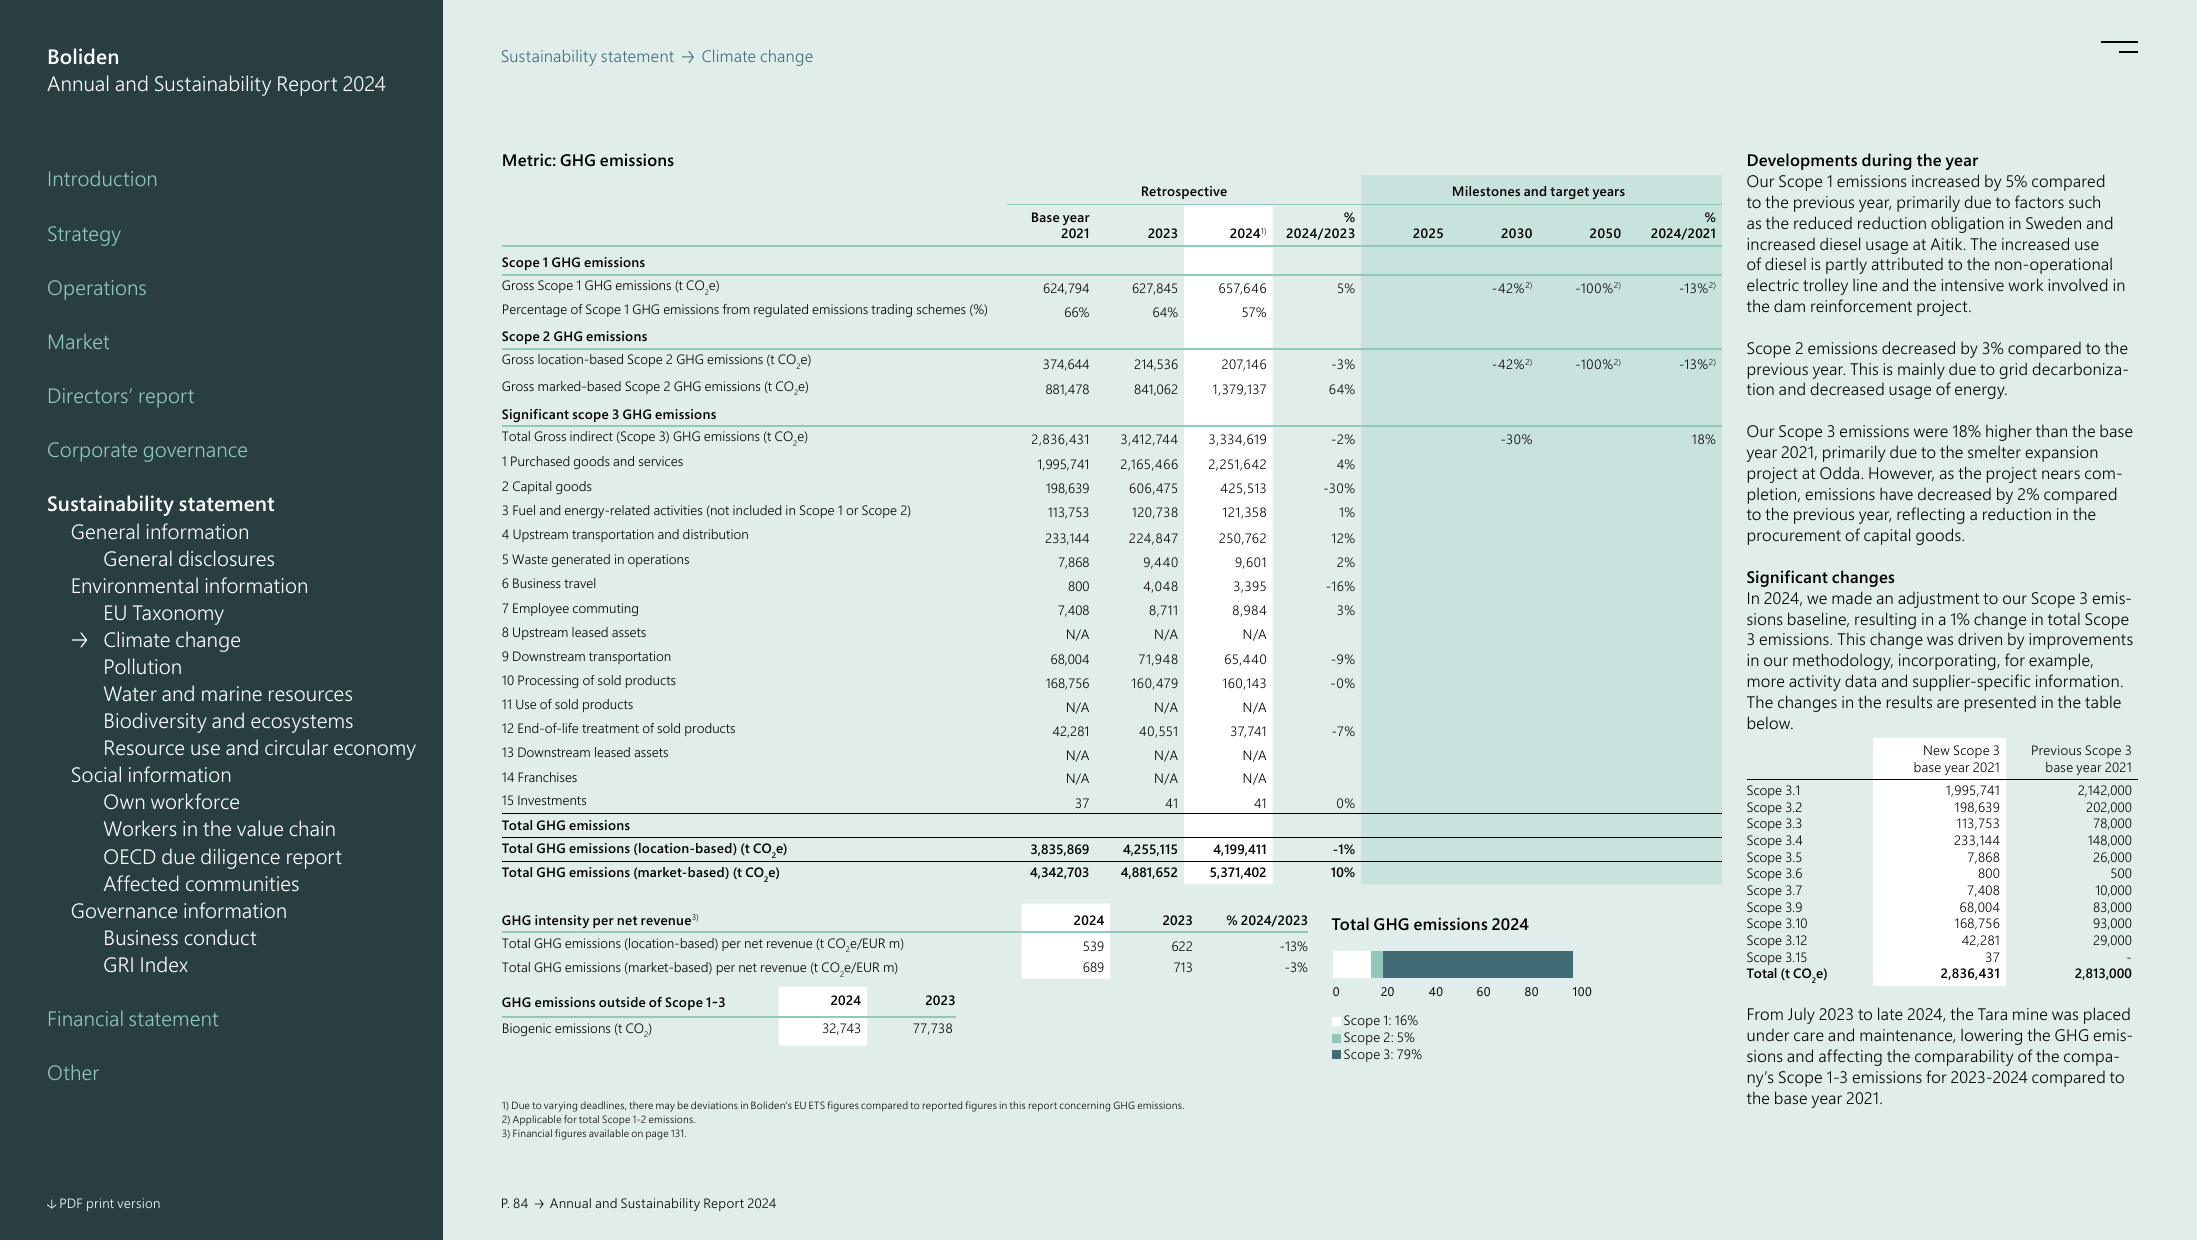The width and height of the screenshot is (2197, 1241).
Task: Open the EU Taxonomy page
Action: point(163,613)
